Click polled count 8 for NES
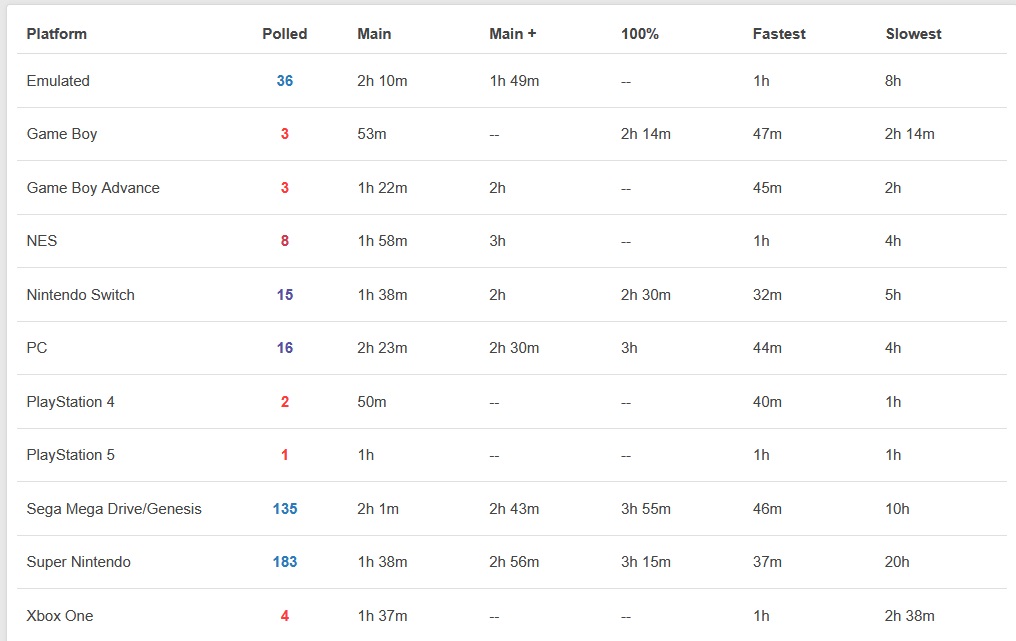This screenshot has height=641, width=1016. (285, 241)
